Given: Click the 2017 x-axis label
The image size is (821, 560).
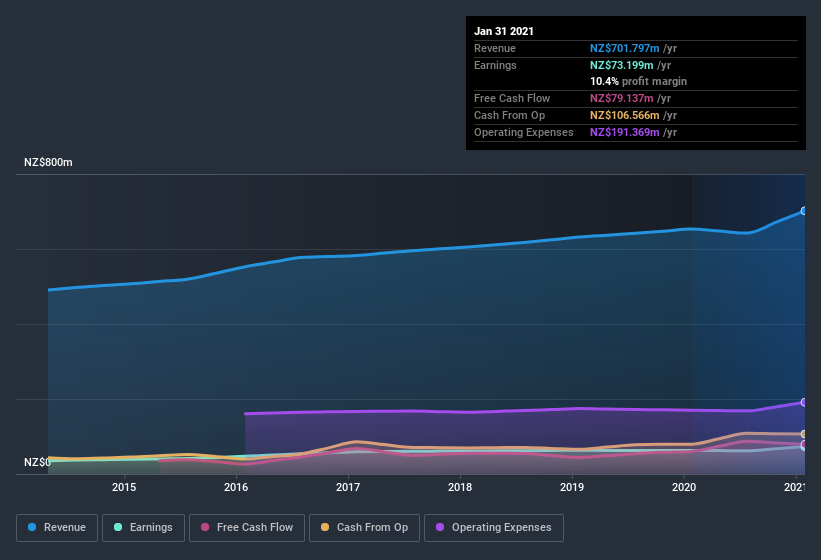Looking at the screenshot, I should coord(348,487).
